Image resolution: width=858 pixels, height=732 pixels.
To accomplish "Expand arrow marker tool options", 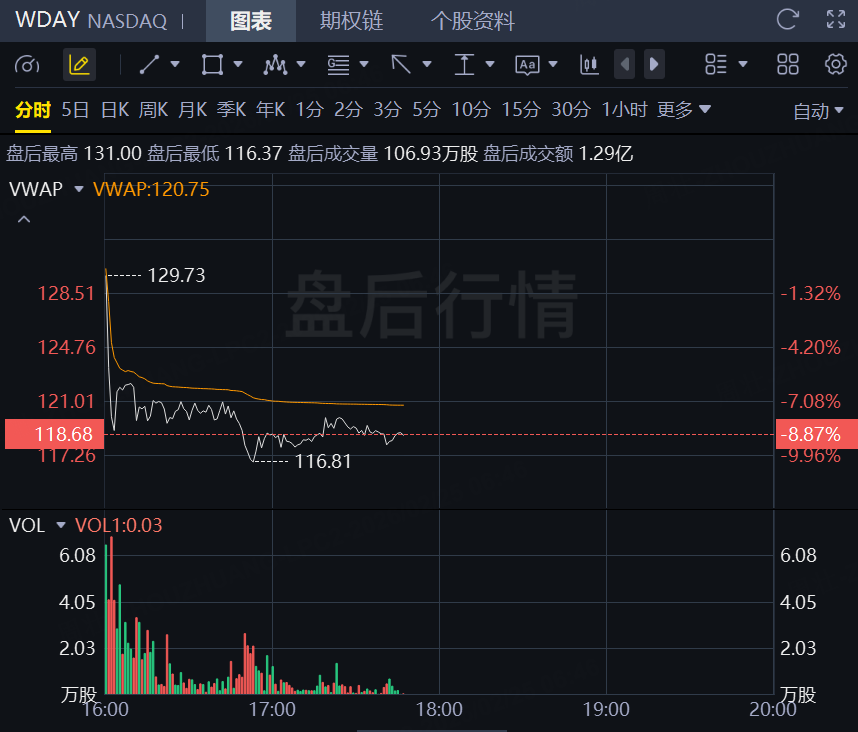I will click(427, 65).
